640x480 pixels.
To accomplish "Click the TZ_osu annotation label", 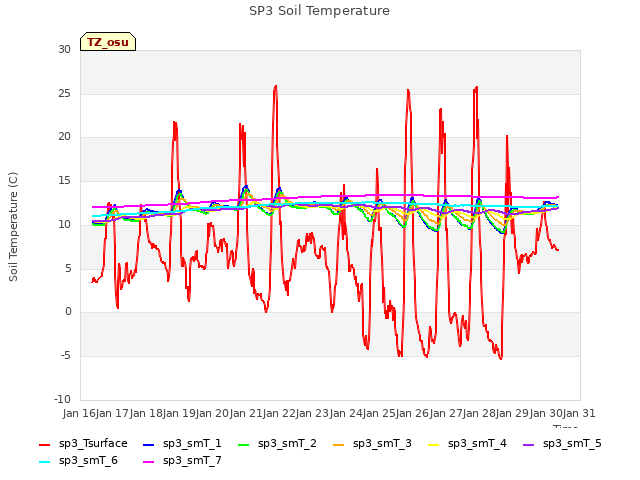I will coord(108,42).
